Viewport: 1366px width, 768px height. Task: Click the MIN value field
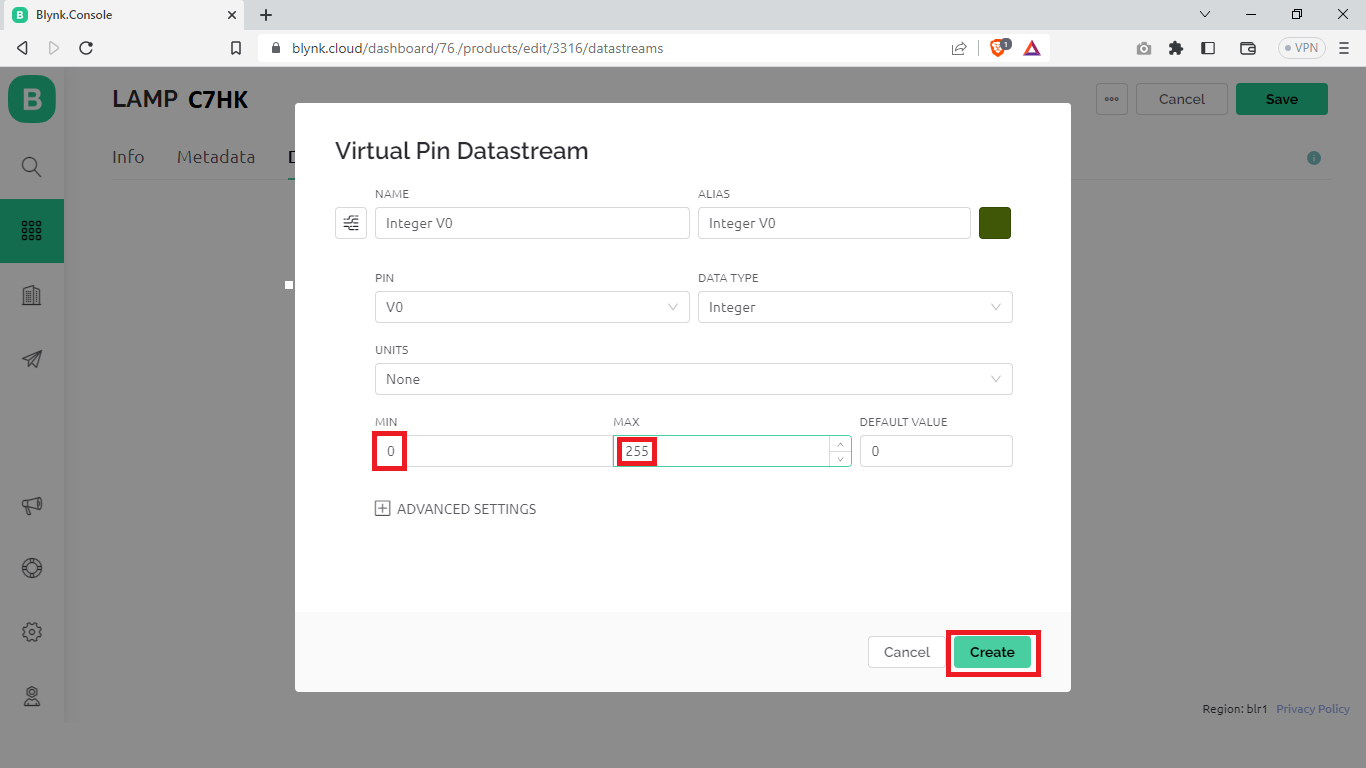(x=493, y=451)
